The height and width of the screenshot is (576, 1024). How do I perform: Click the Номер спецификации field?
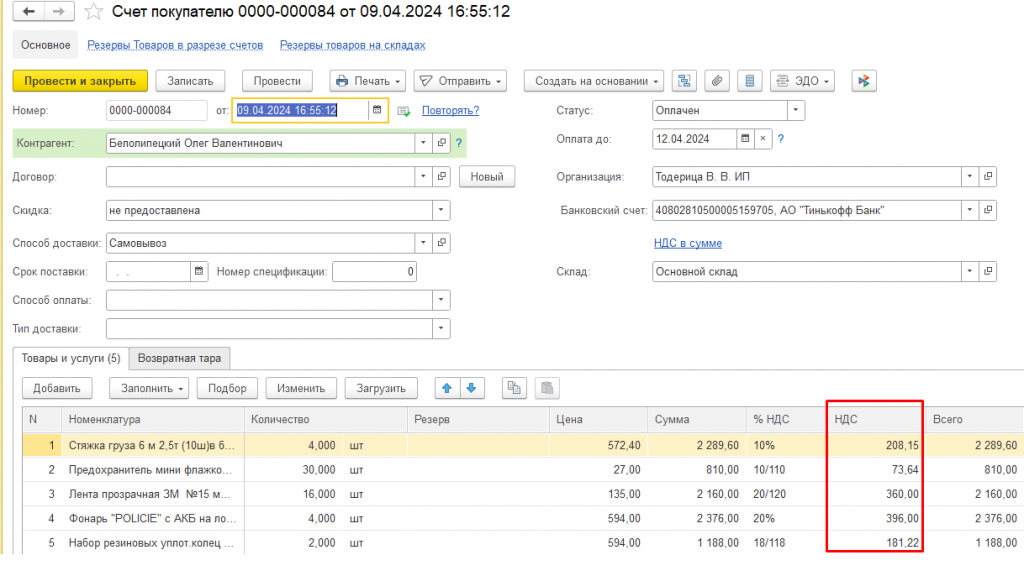tap(374, 271)
